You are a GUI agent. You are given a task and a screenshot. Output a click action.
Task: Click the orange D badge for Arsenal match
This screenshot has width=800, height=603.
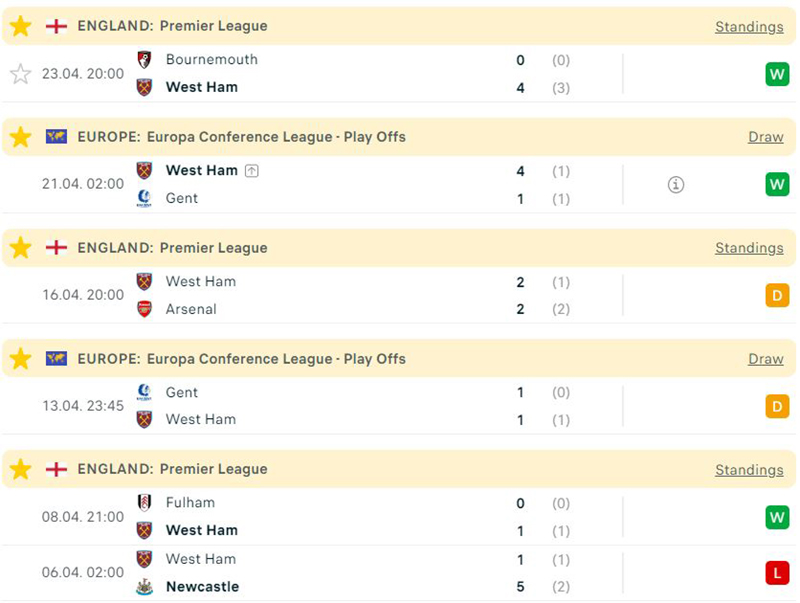tap(777, 296)
